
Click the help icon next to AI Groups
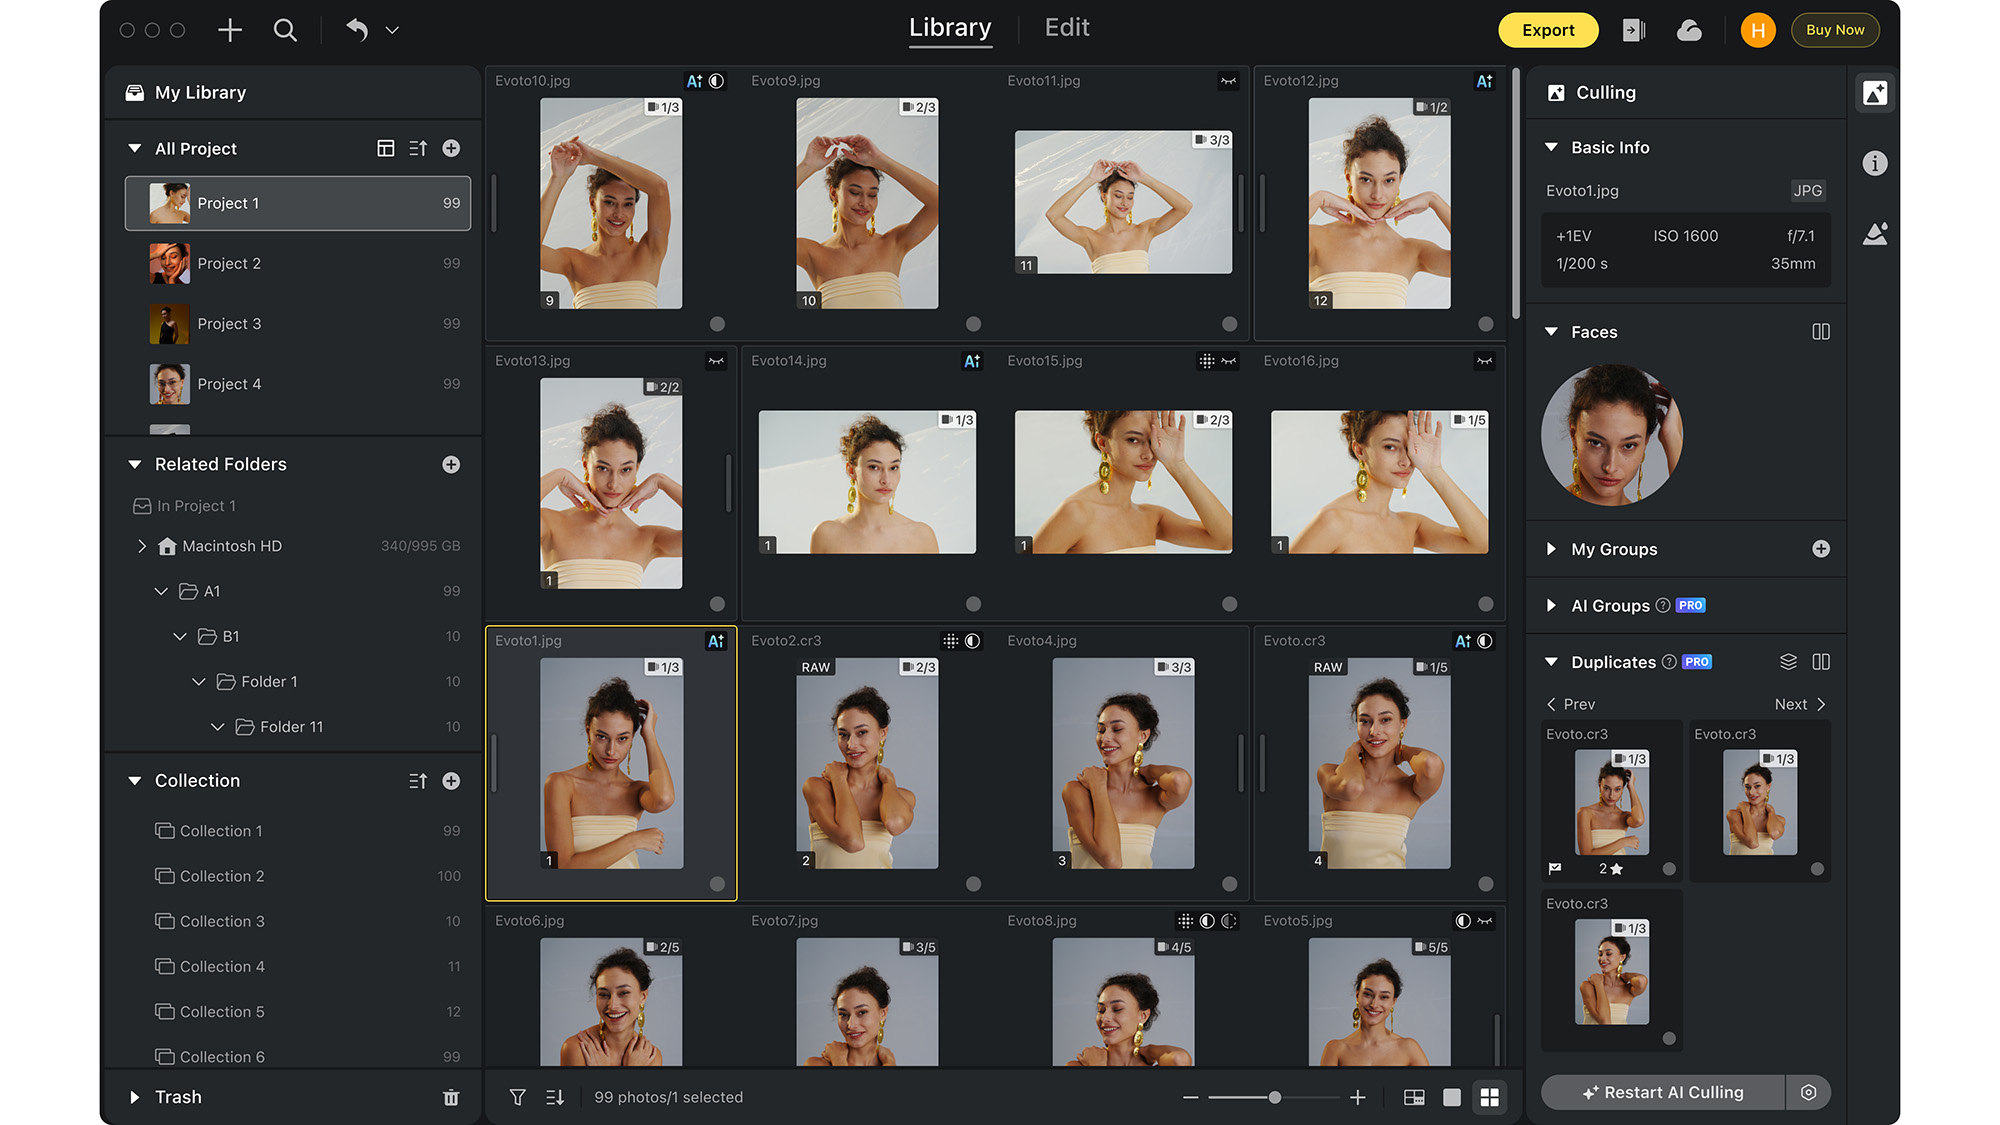(1662, 606)
